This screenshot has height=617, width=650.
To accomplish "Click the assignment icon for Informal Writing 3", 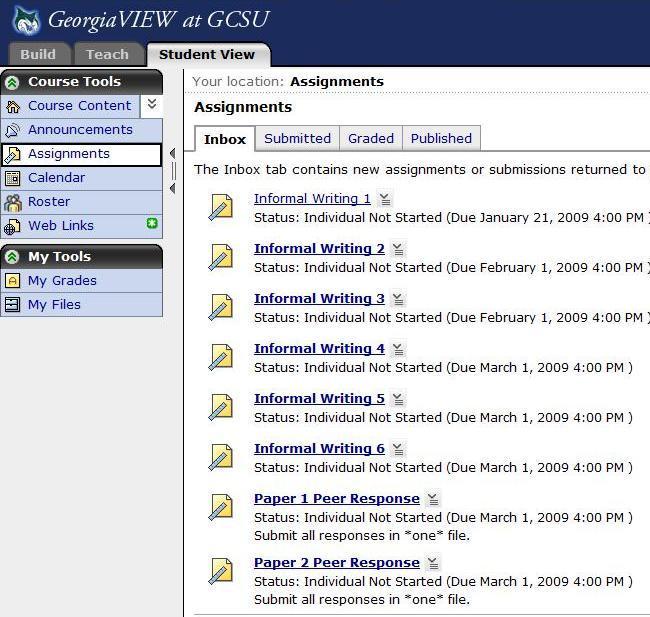I will [221, 307].
